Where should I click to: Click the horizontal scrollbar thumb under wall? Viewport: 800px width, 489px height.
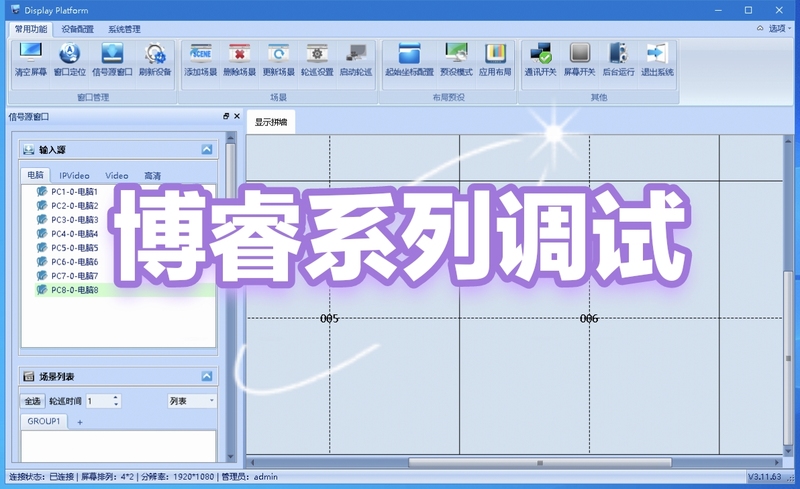click(x=540, y=463)
